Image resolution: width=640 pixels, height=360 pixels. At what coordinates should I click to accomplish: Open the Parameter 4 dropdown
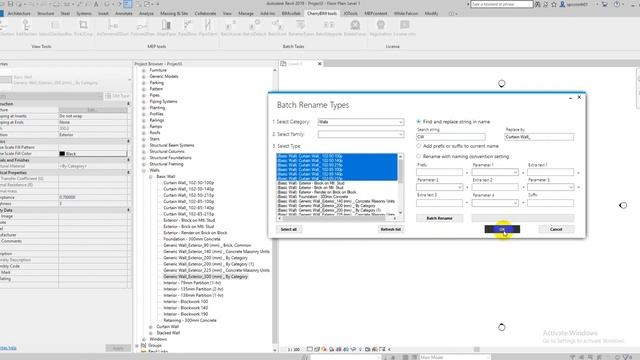pyautogui.click(x=495, y=203)
